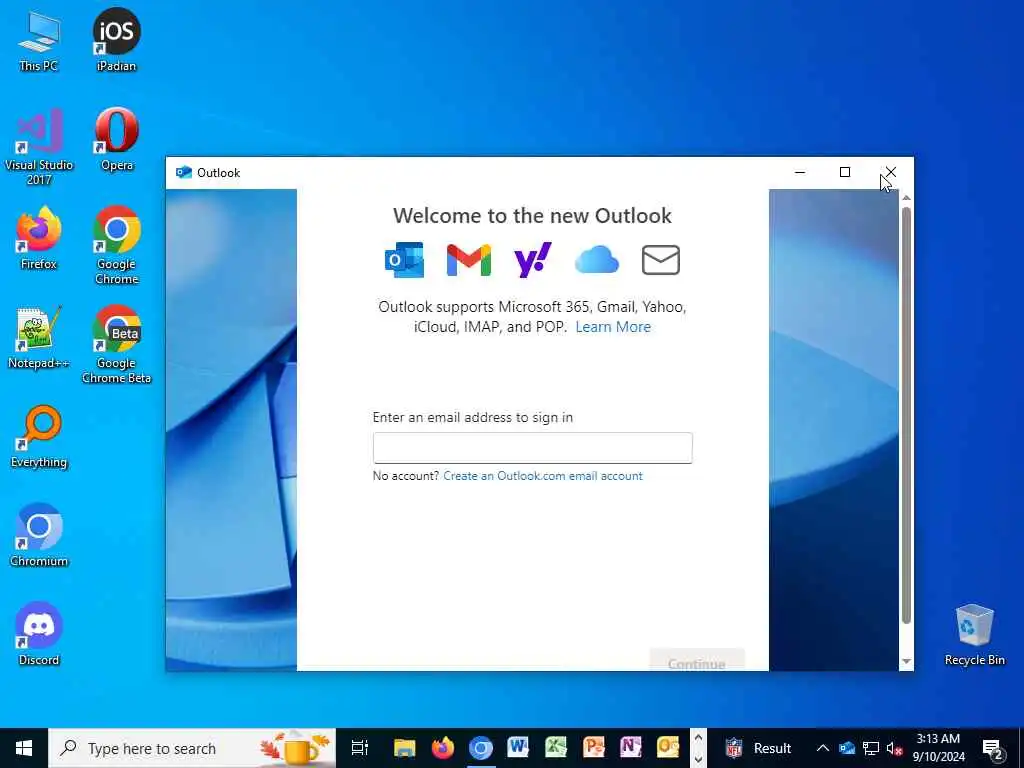Open Excel from taskbar
The image size is (1024, 768).
click(556, 748)
